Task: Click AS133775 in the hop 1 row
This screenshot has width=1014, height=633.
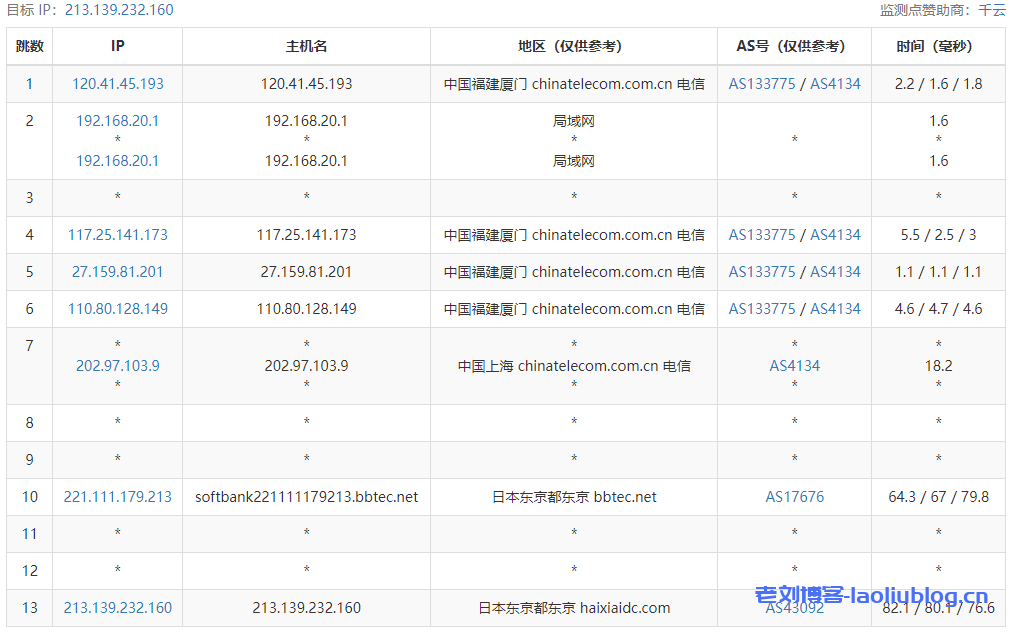Action: pos(762,84)
